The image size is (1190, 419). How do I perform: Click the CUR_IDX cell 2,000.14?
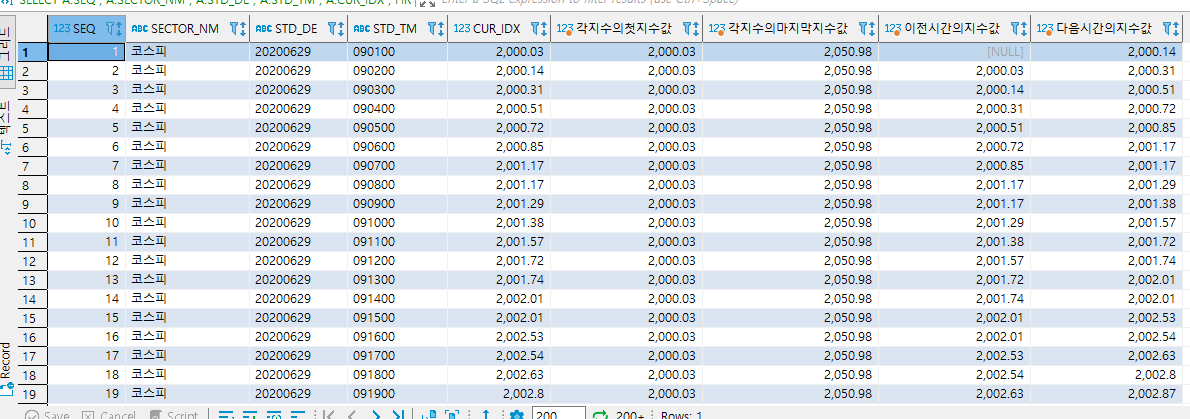pos(499,71)
